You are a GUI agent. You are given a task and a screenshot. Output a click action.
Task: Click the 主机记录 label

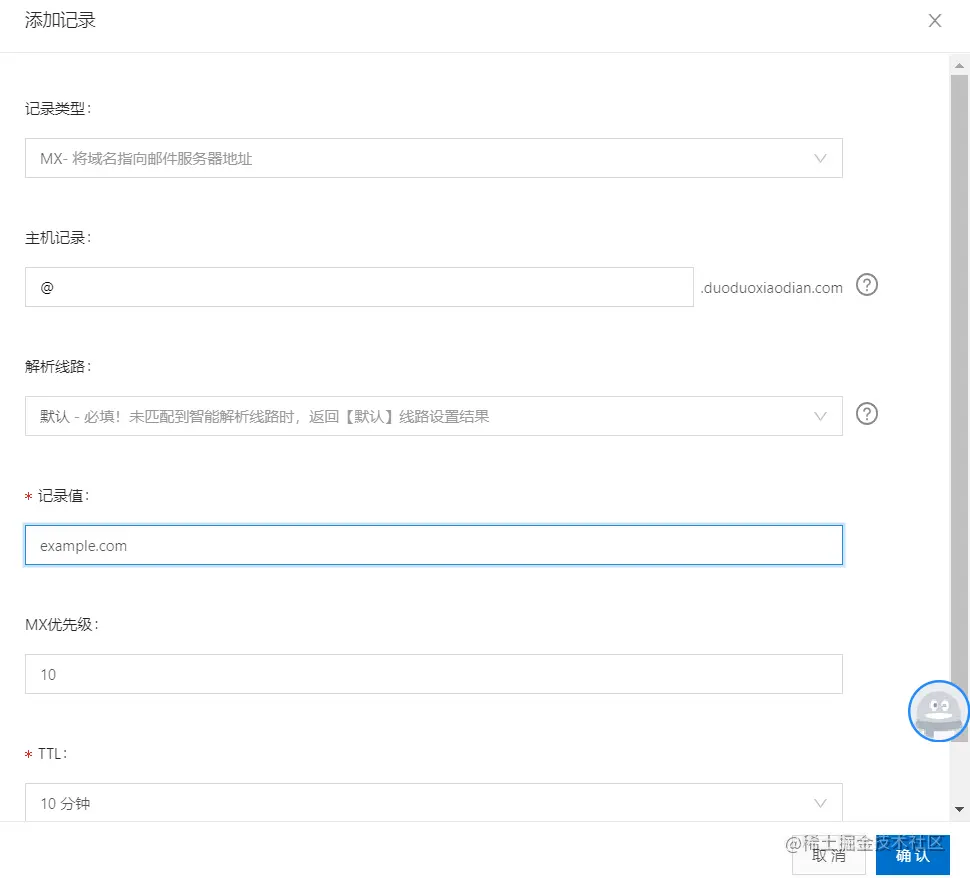point(58,238)
